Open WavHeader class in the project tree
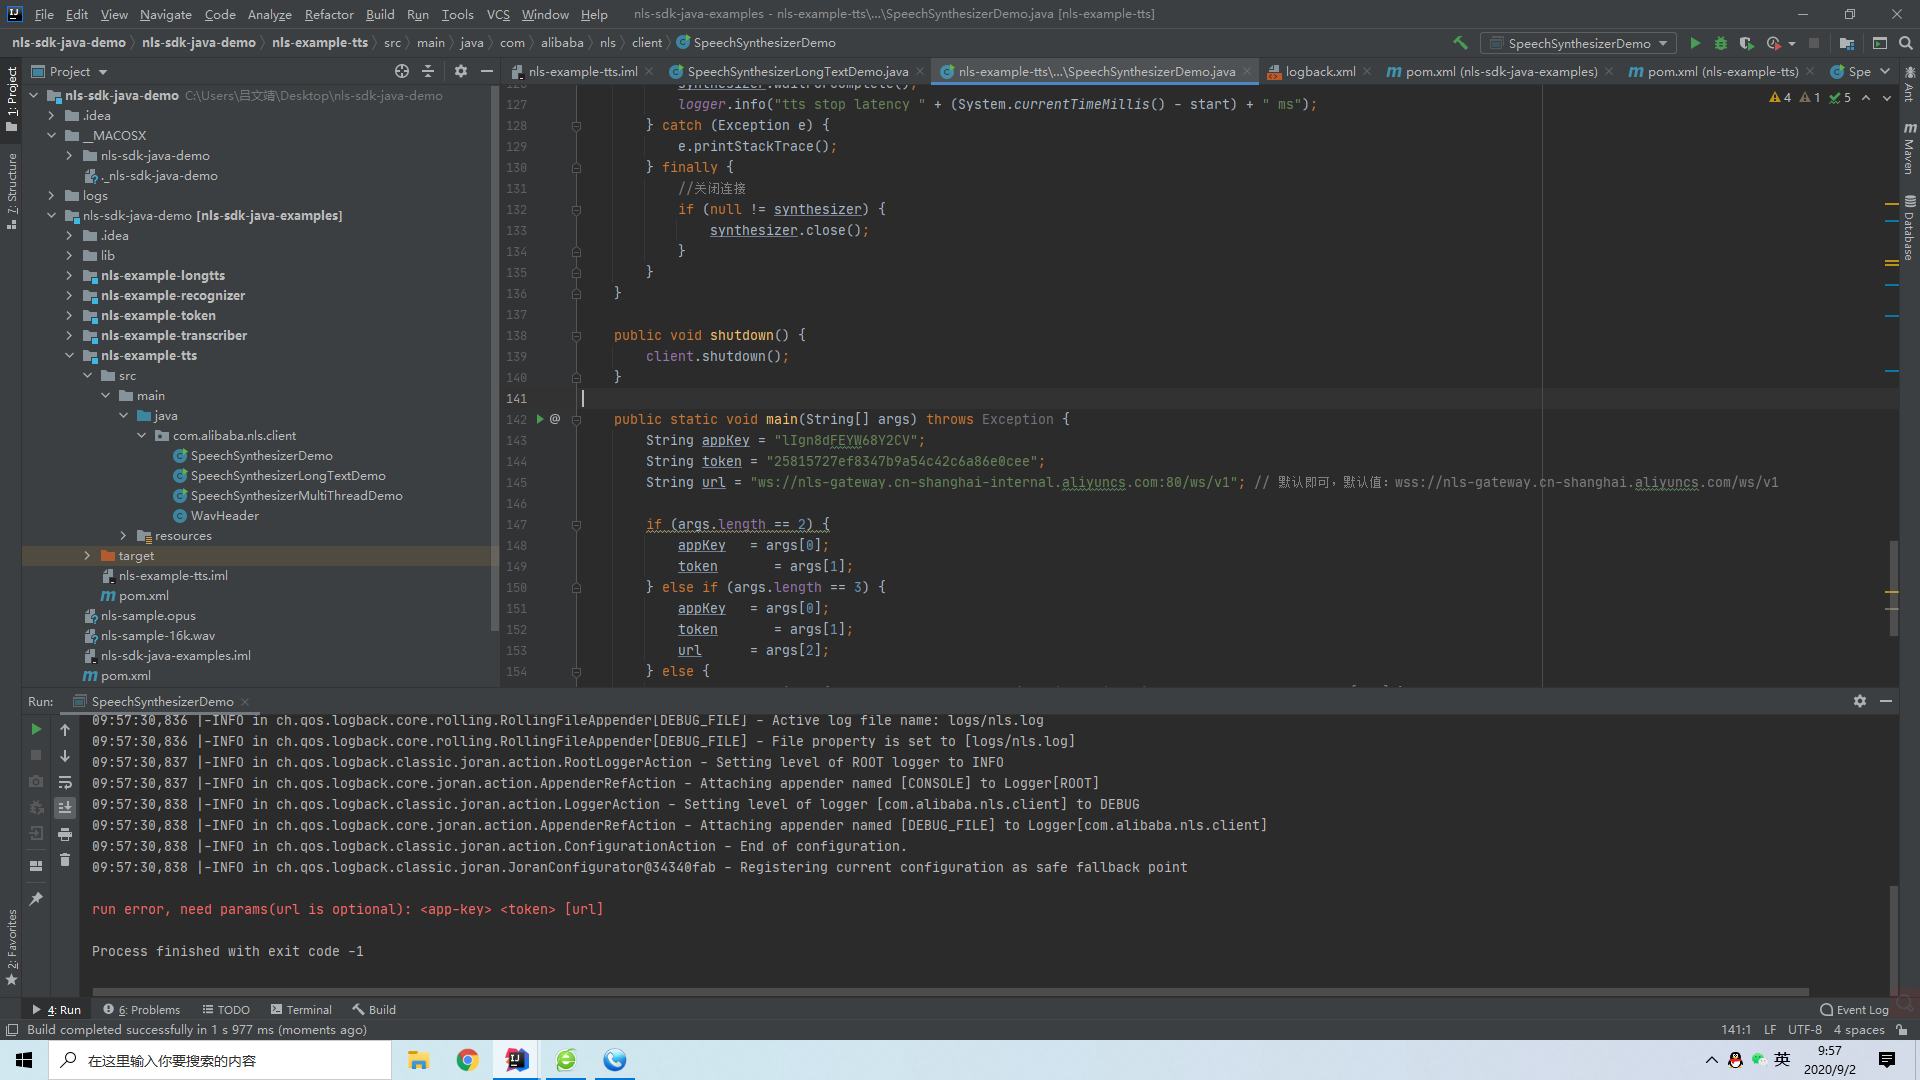 [225, 515]
